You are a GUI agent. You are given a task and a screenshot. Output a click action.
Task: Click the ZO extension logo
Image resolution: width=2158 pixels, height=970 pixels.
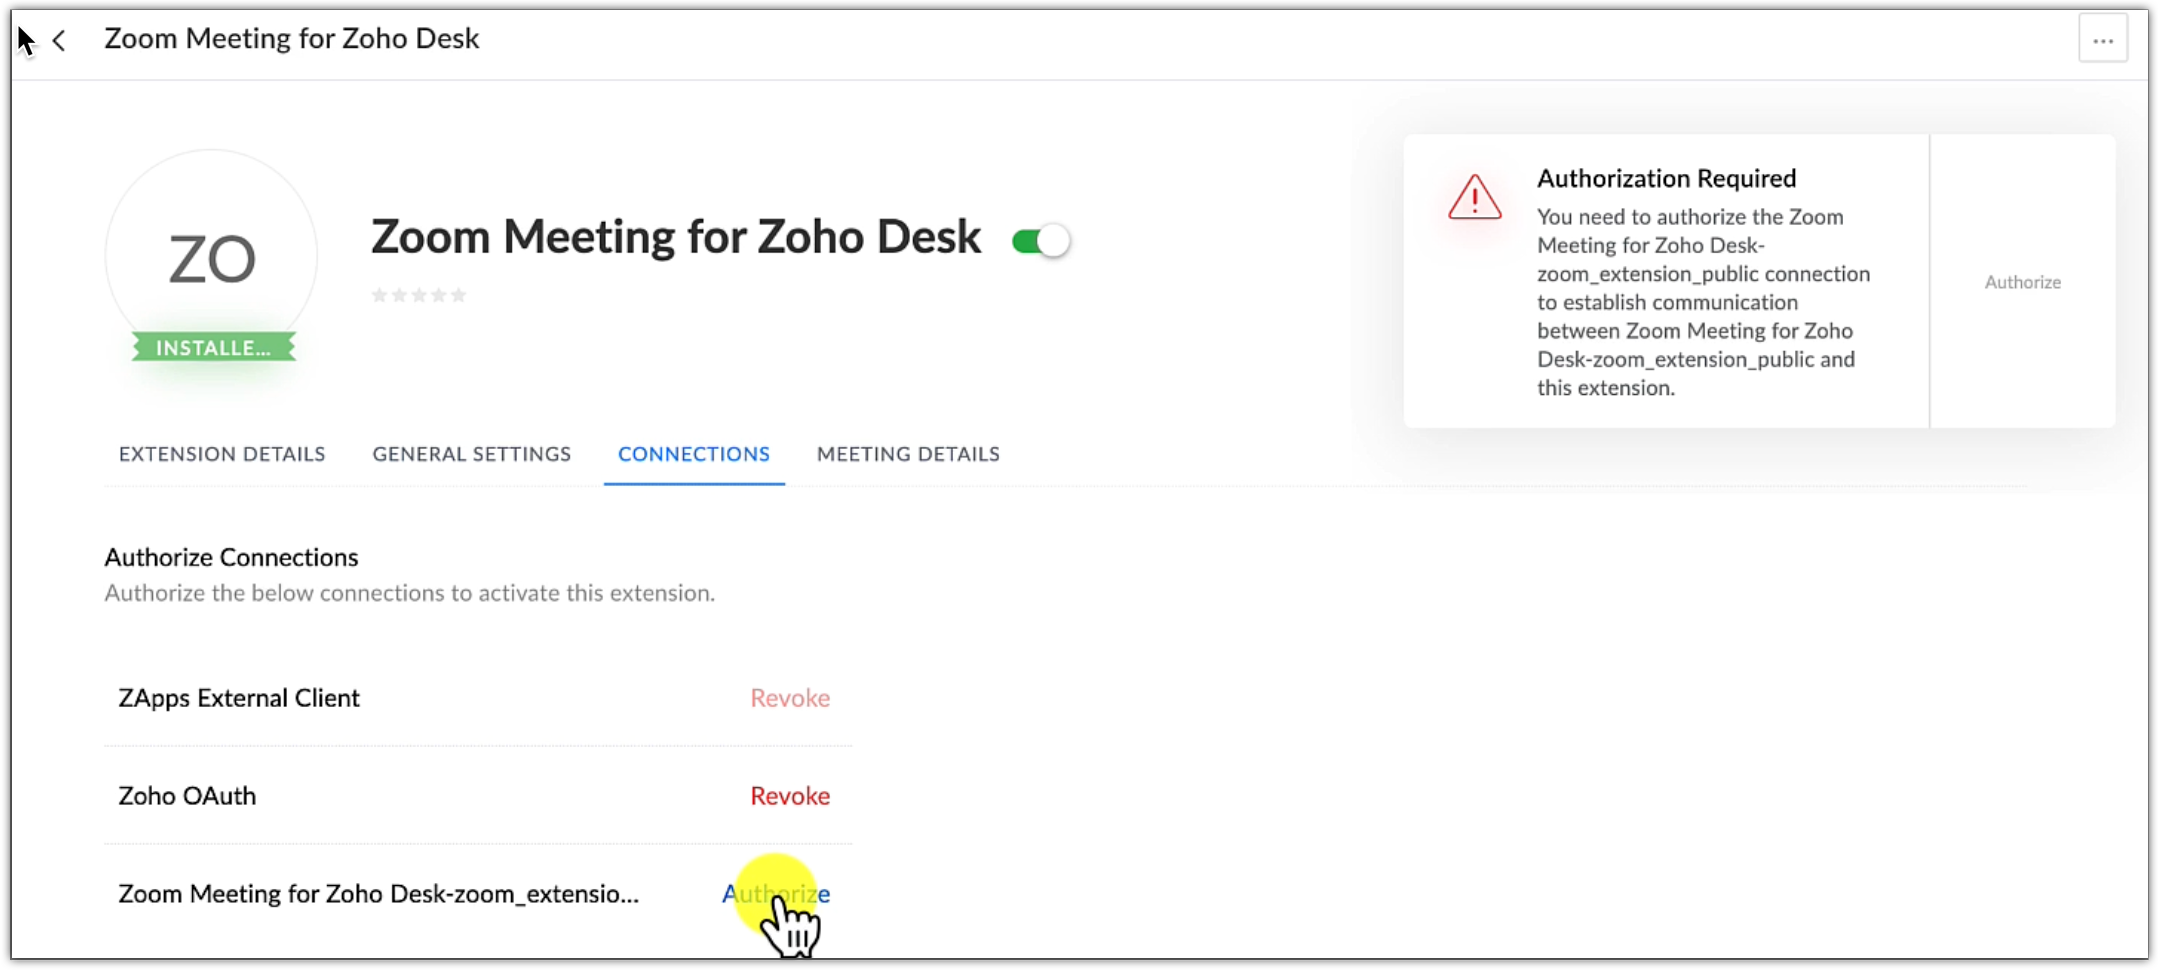pyautogui.click(x=212, y=257)
